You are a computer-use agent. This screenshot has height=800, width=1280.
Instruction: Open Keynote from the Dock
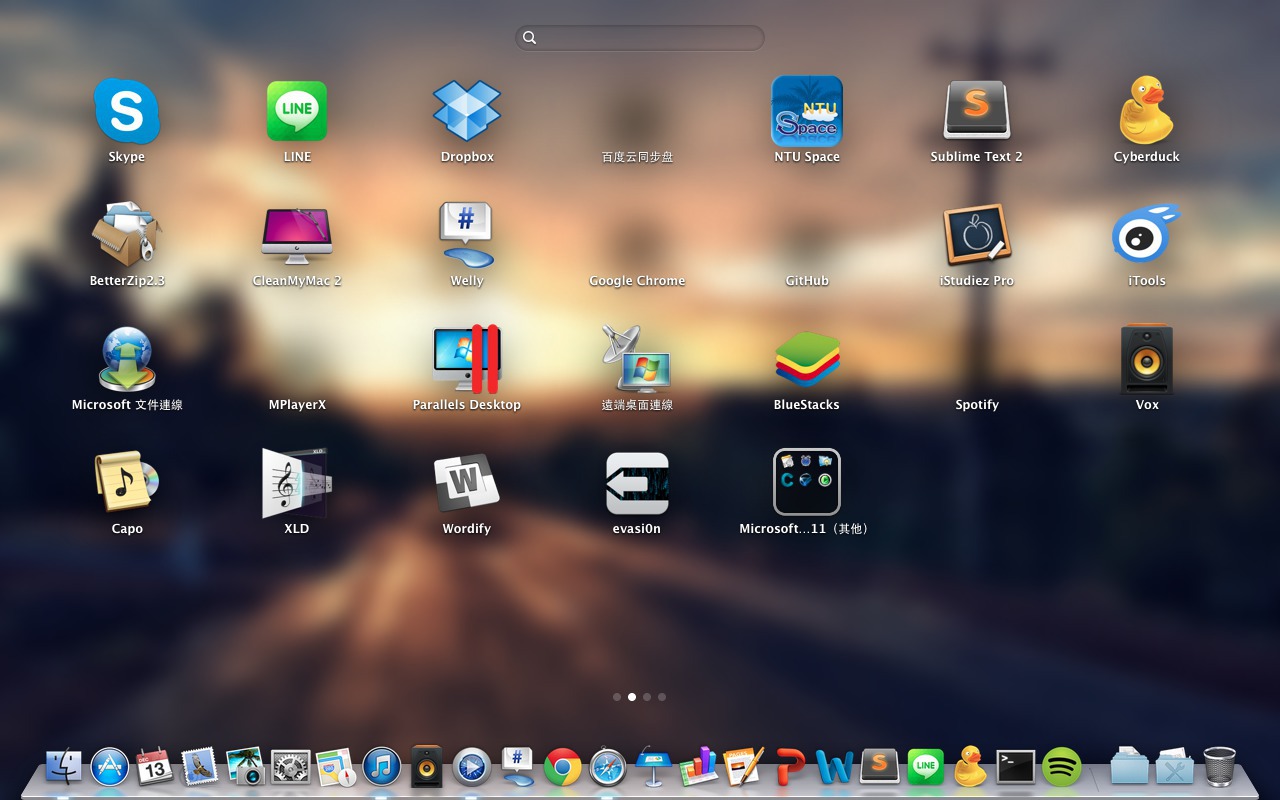(x=654, y=766)
